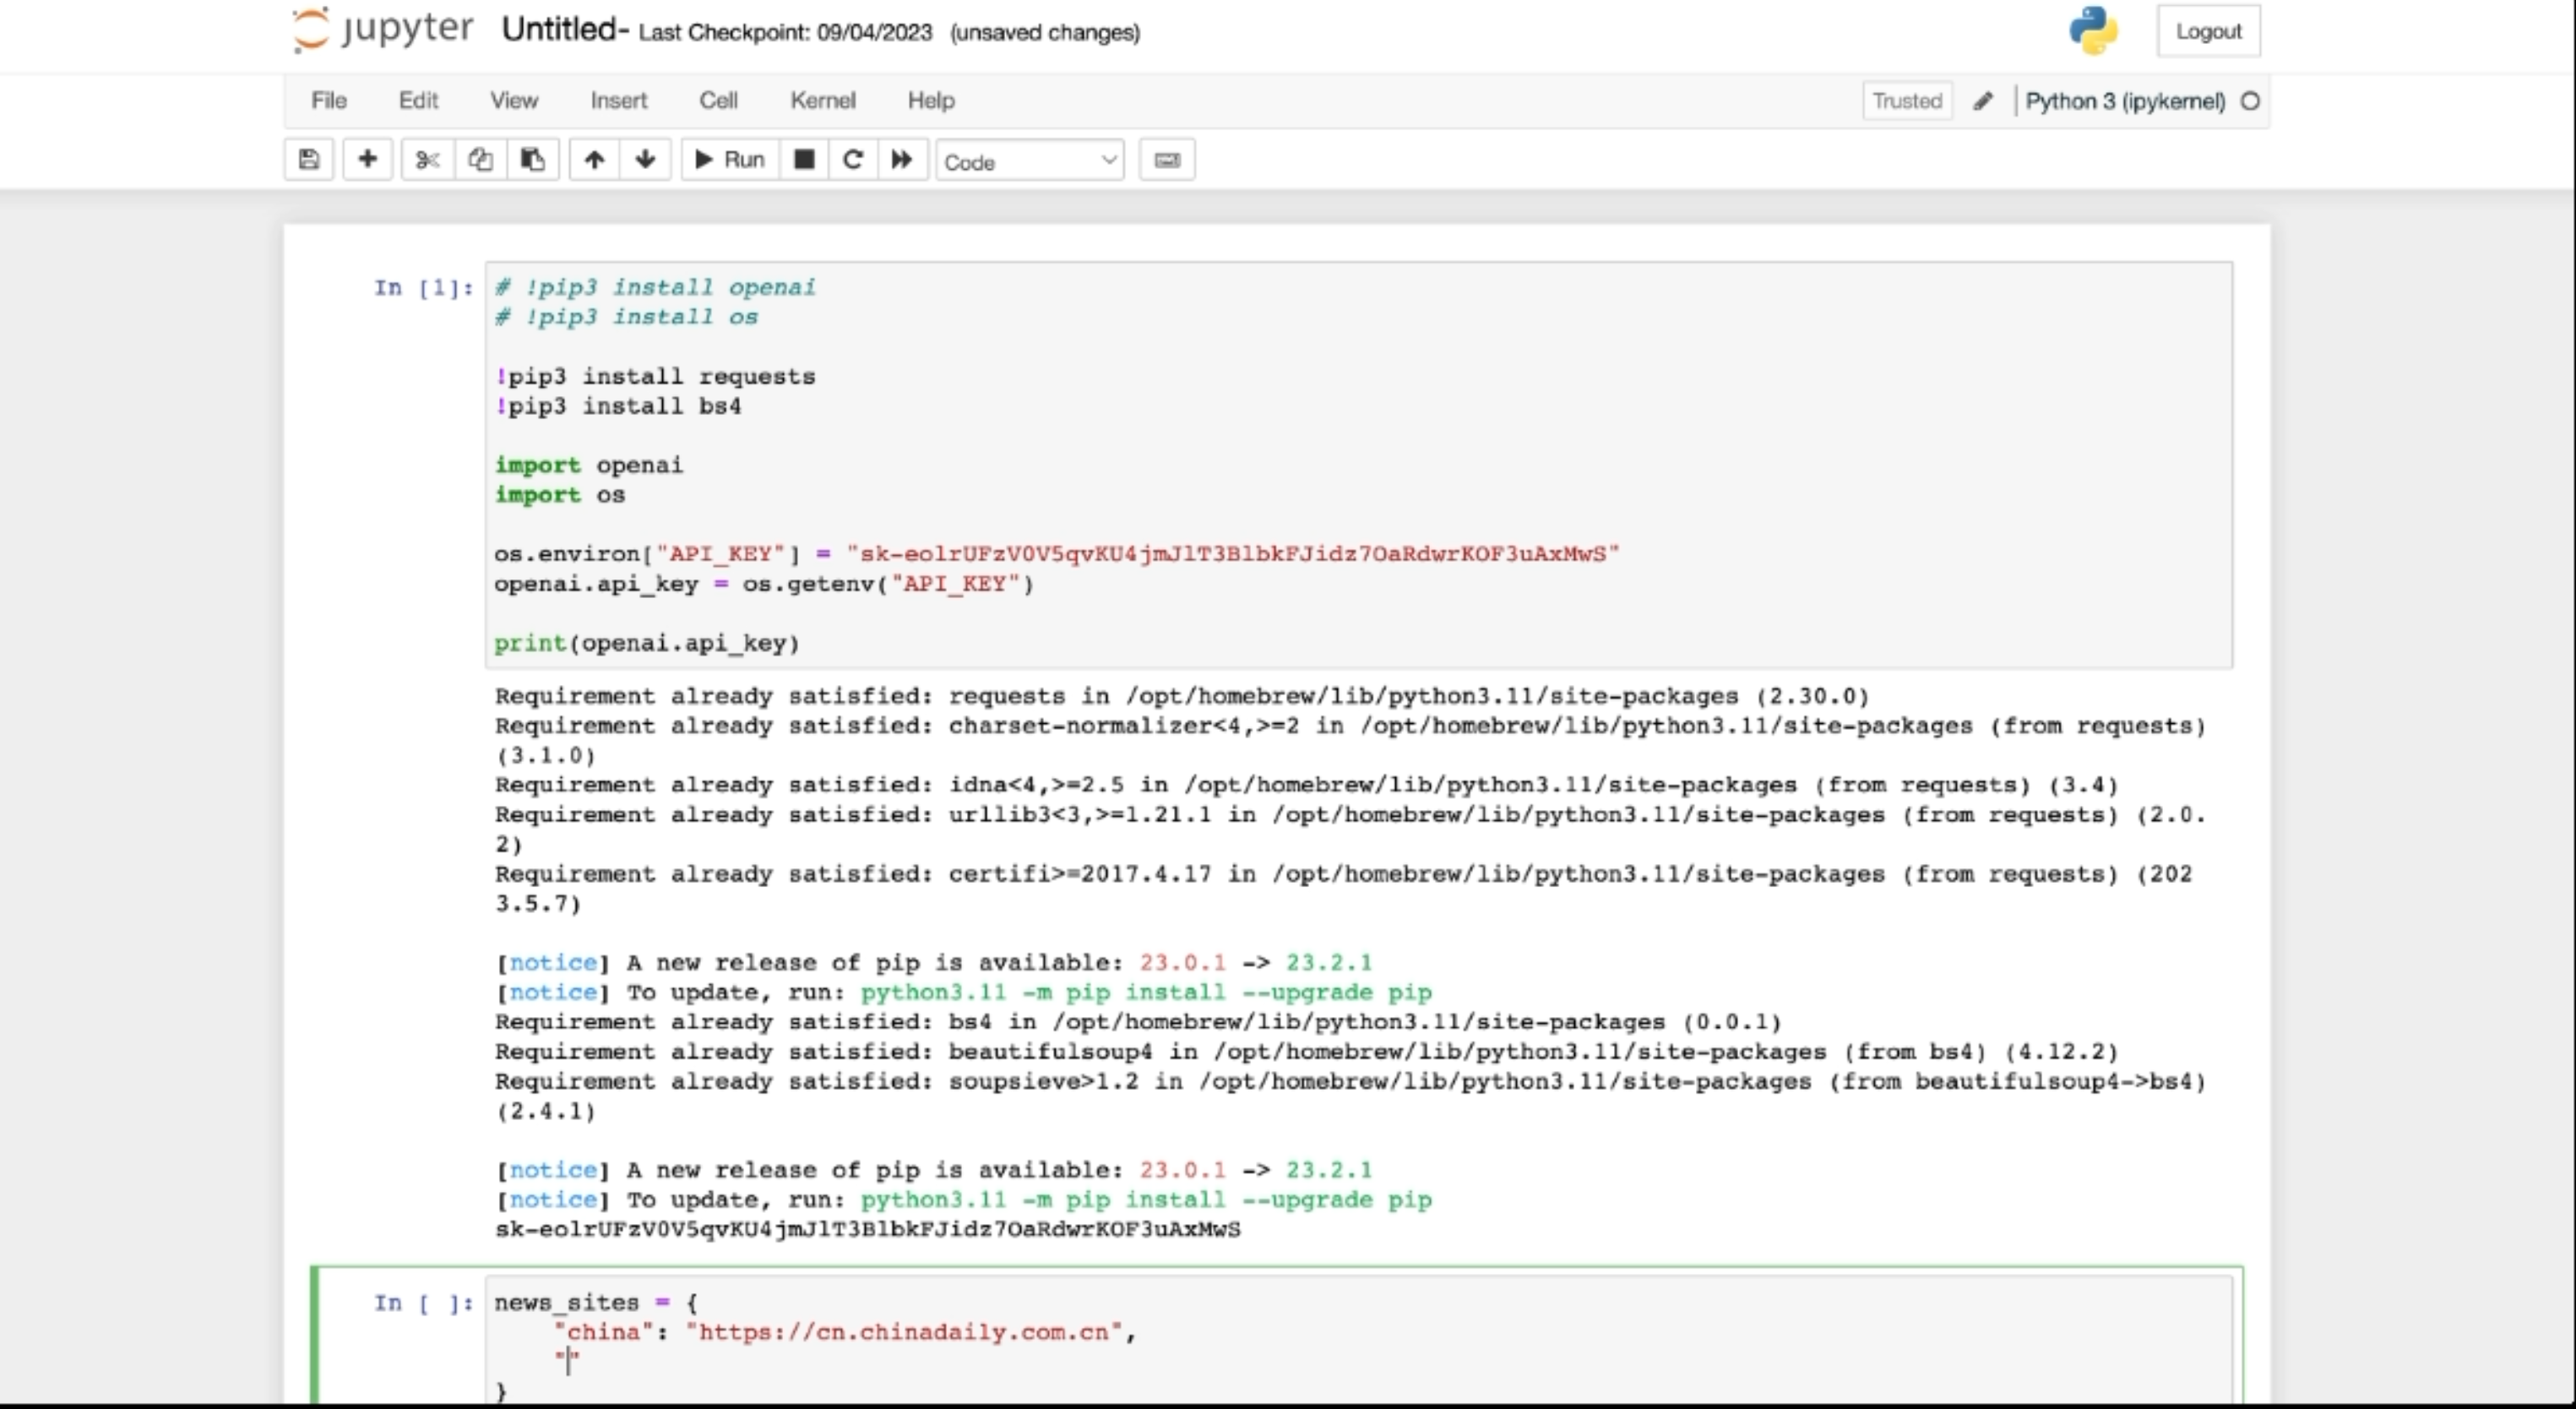Copy selected cells using the copy icon

[480, 160]
